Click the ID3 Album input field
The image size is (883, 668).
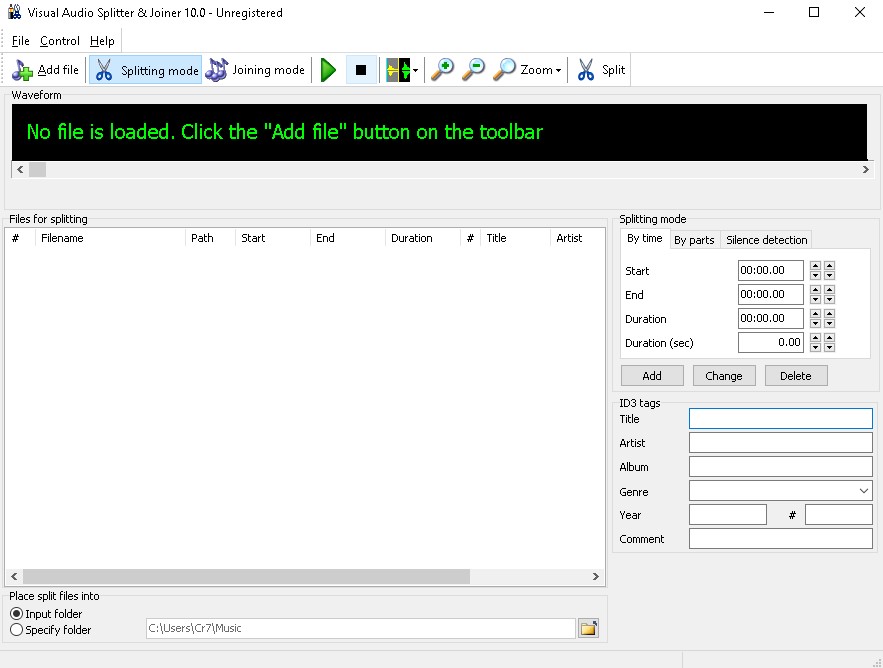tap(781, 467)
